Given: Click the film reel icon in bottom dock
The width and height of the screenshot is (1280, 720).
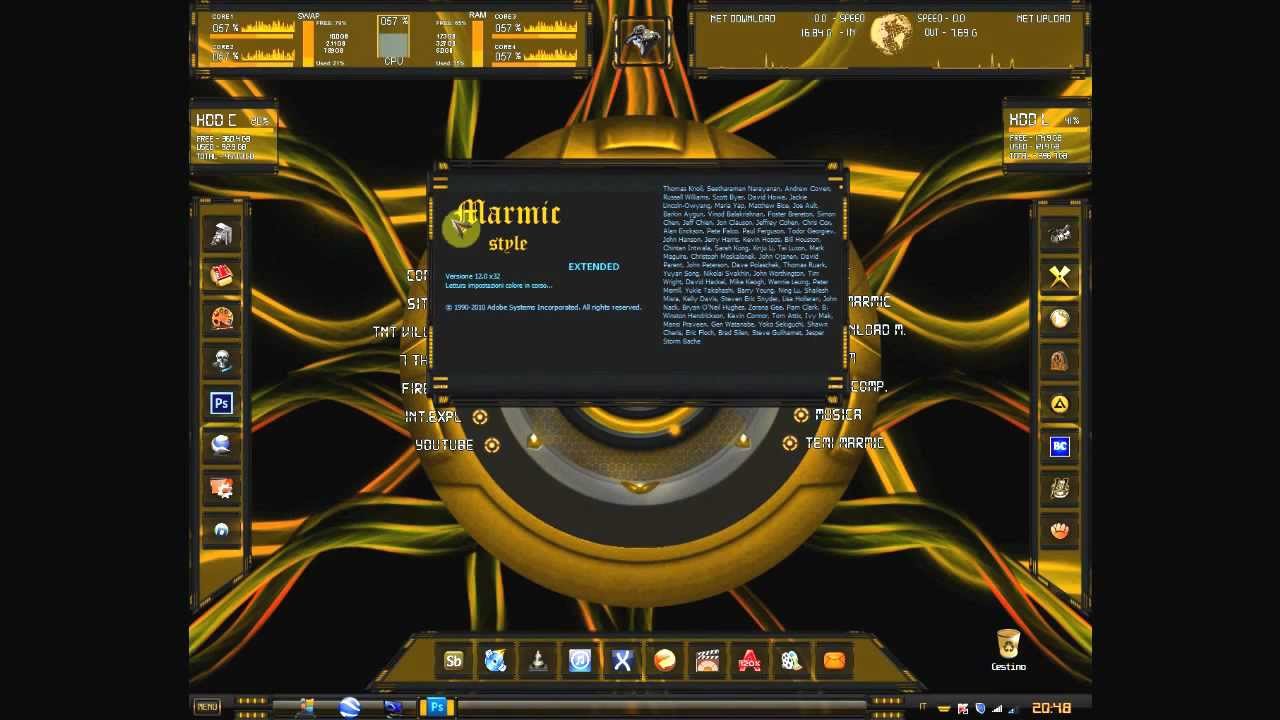Looking at the screenshot, I should coord(791,660).
